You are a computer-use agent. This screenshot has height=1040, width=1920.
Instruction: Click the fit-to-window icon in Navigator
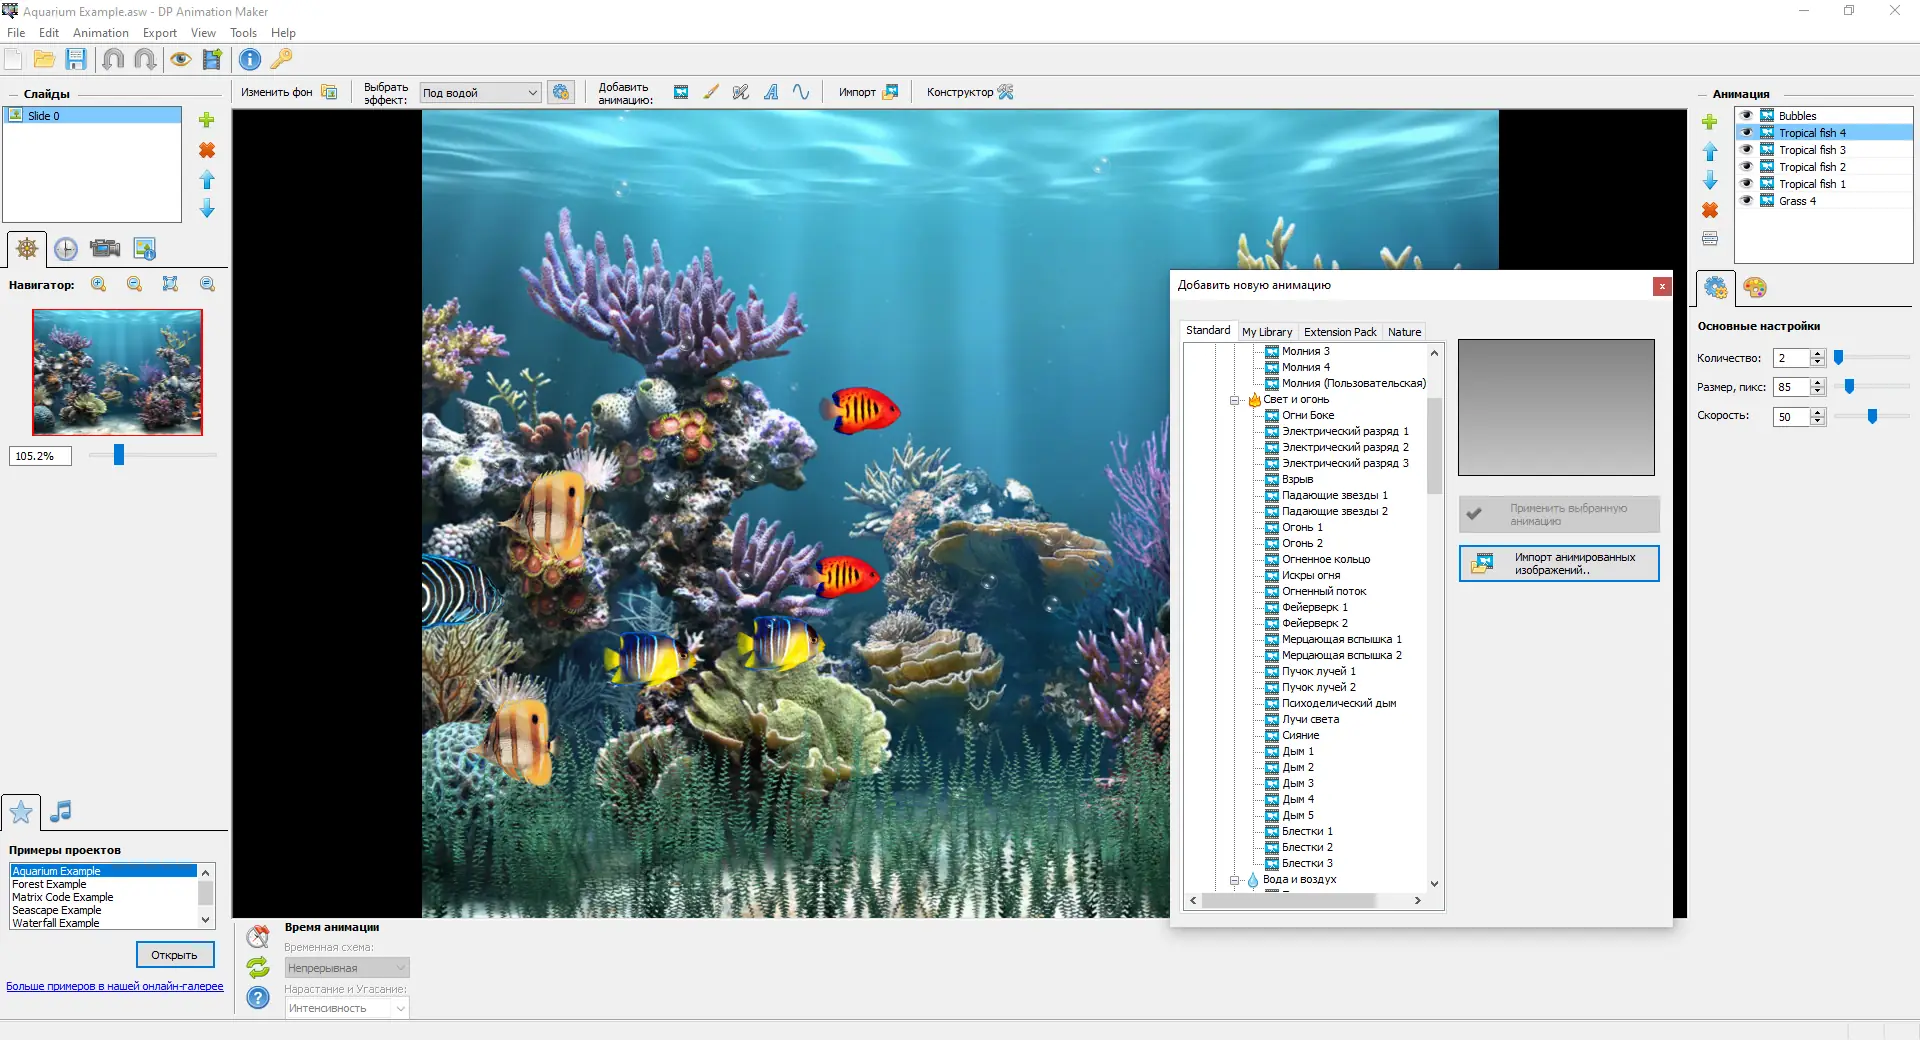tap(170, 284)
